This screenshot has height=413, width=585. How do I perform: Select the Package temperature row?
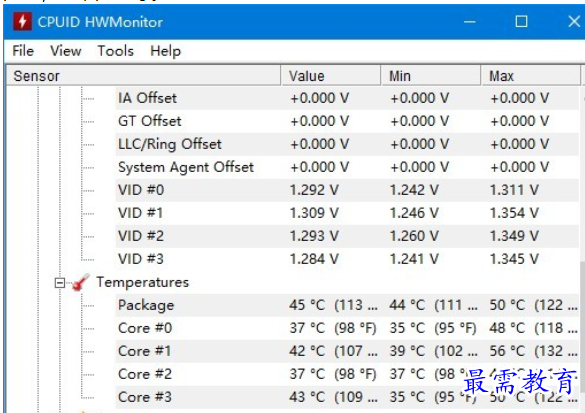(x=347, y=305)
